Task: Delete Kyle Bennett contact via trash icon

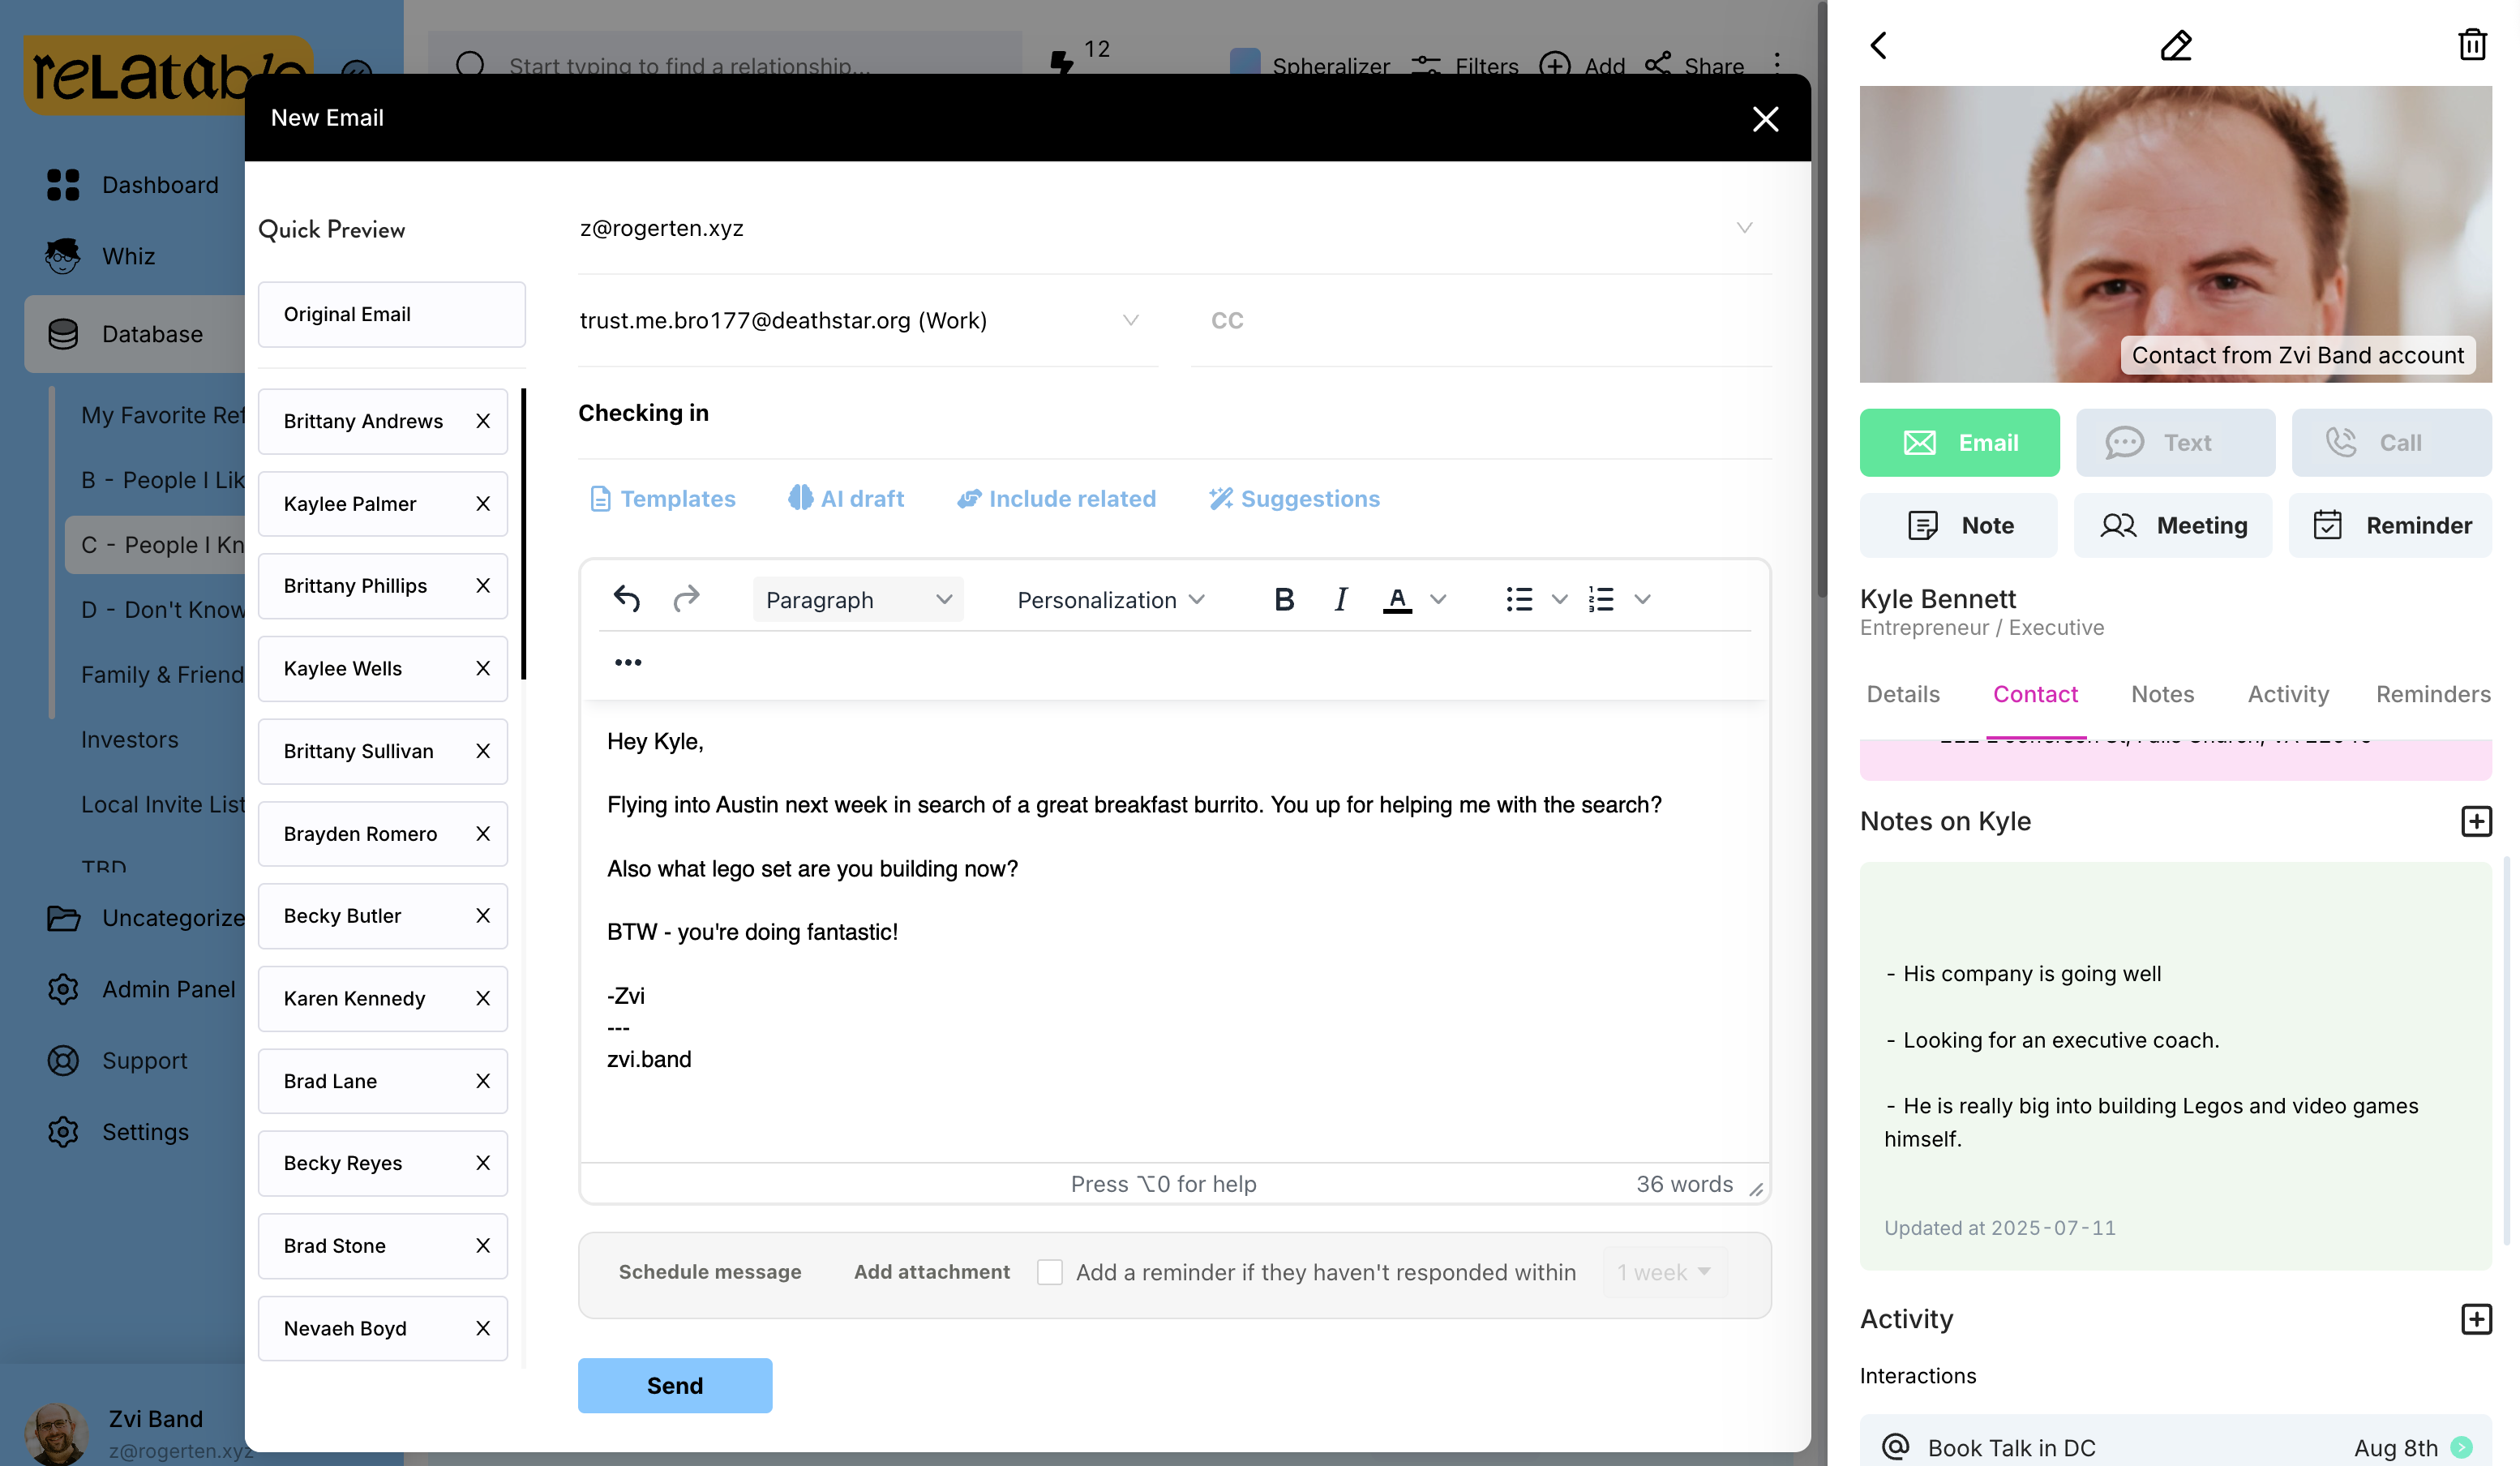Action: [2472, 44]
